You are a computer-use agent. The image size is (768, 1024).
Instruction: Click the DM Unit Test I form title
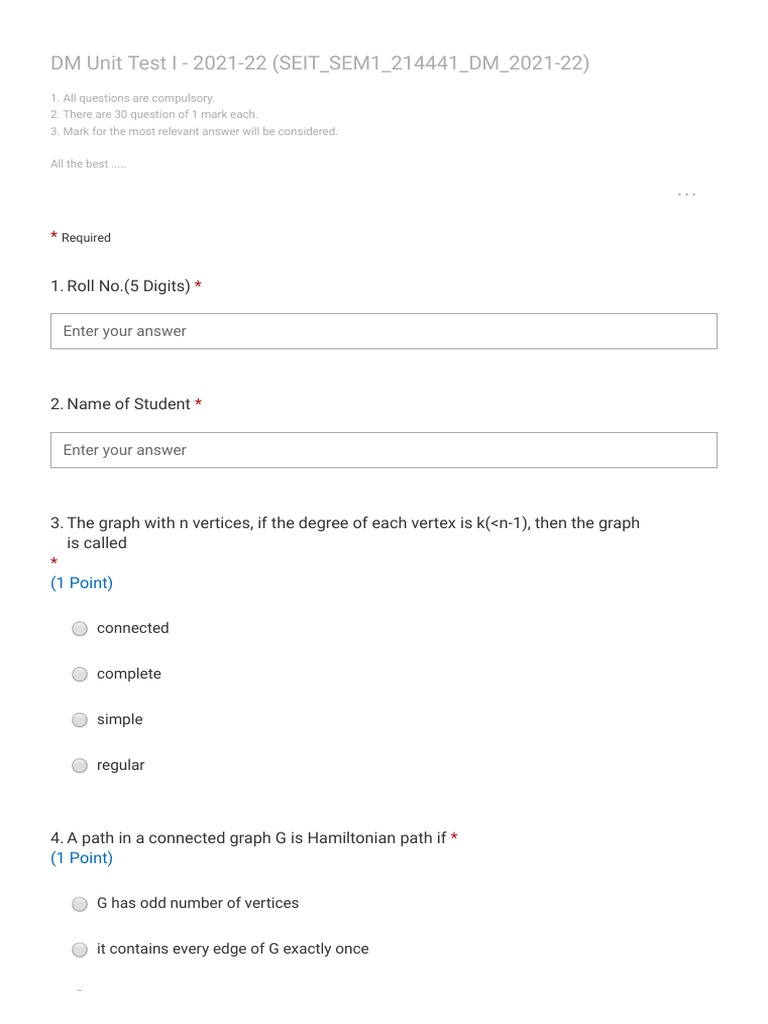pyautogui.click(x=320, y=63)
